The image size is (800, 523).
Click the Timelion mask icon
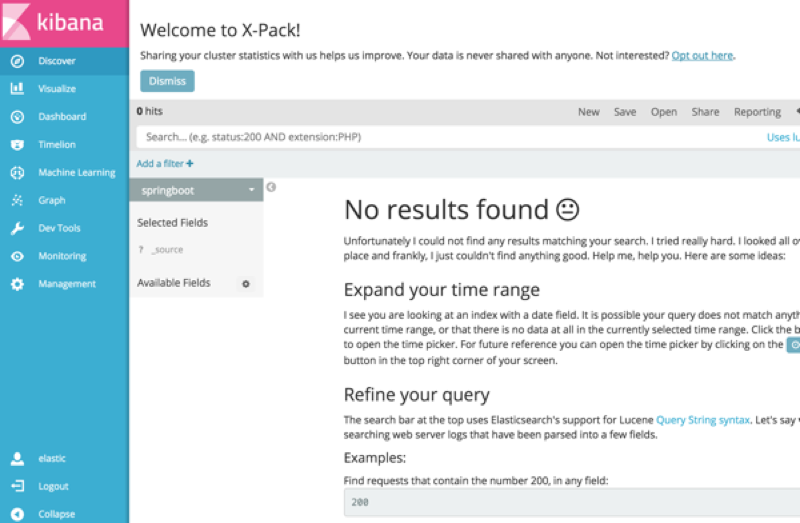point(17,145)
